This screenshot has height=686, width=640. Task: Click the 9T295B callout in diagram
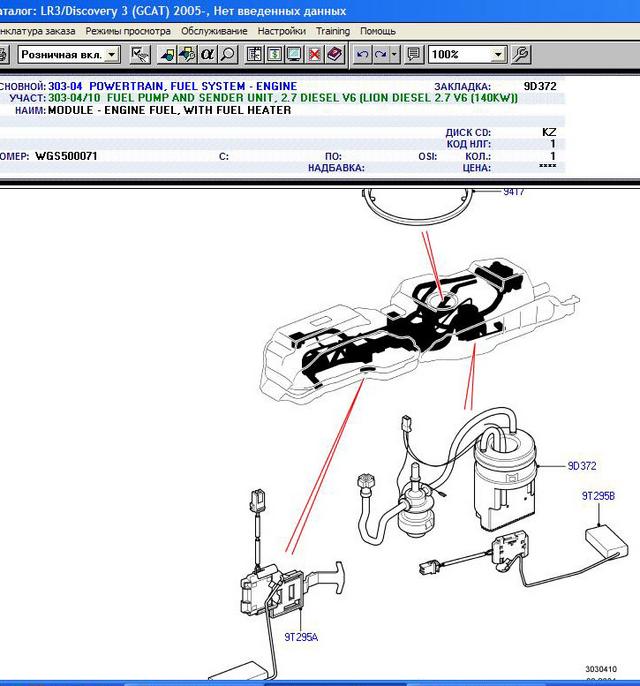click(x=598, y=496)
